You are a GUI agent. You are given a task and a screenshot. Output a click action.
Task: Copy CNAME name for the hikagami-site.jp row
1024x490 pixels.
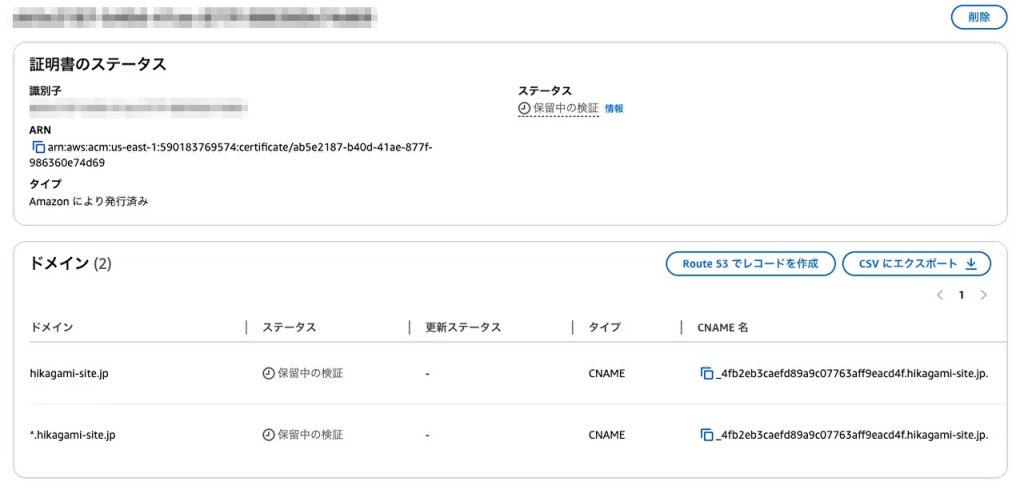(x=707, y=373)
